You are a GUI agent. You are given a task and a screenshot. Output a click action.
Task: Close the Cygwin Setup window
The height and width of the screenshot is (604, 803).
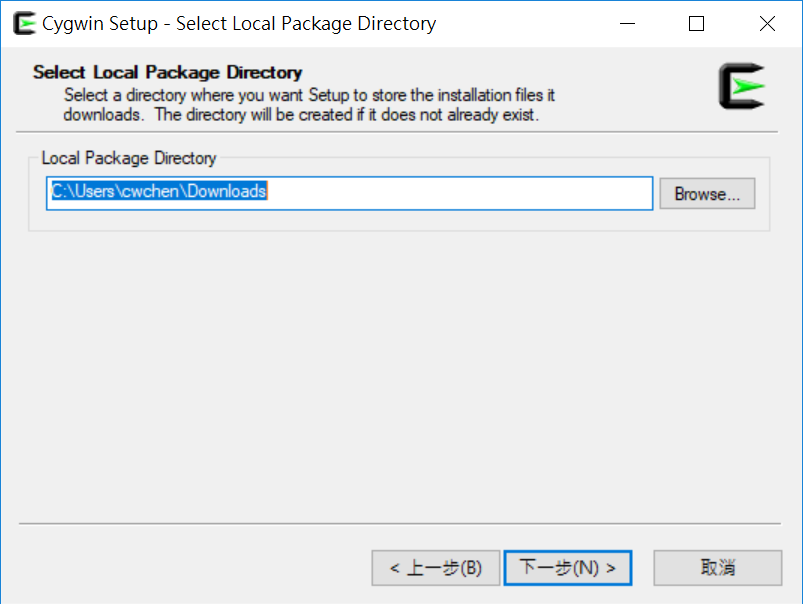(x=767, y=24)
